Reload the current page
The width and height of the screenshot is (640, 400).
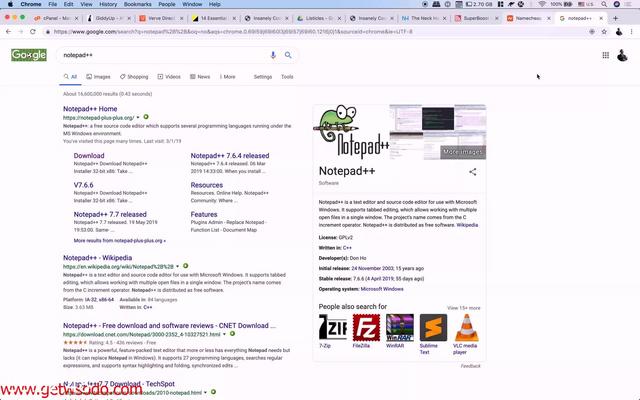tap(33, 31)
